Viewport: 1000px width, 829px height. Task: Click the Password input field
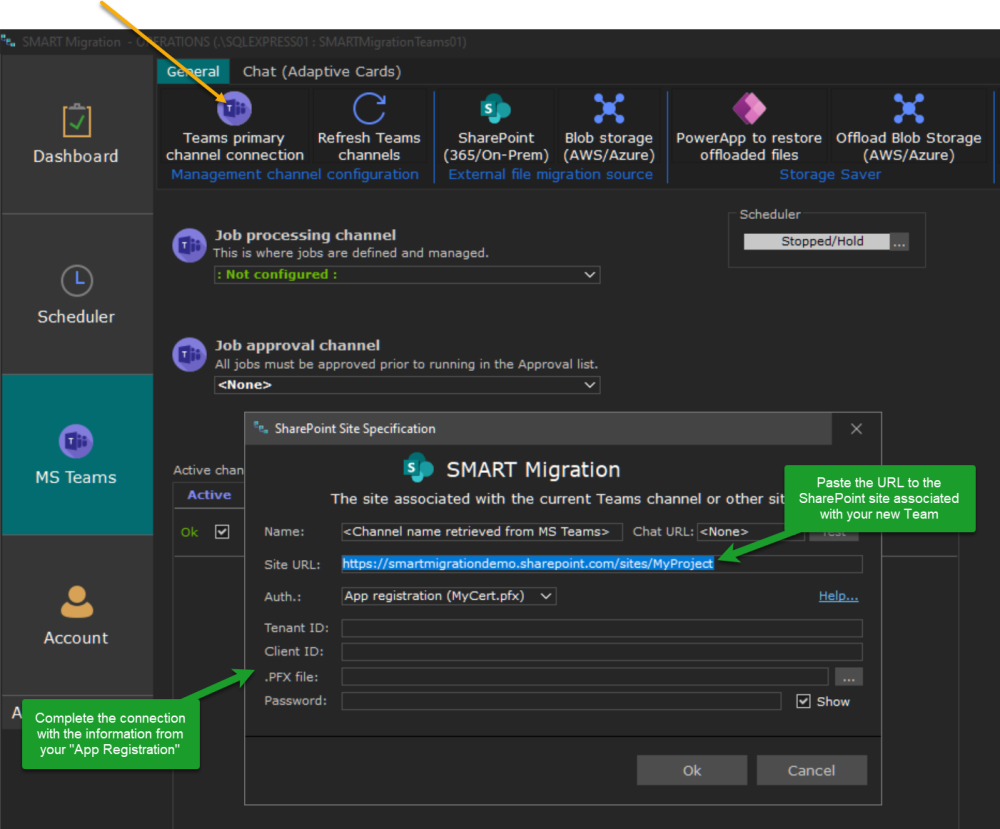point(561,701)
